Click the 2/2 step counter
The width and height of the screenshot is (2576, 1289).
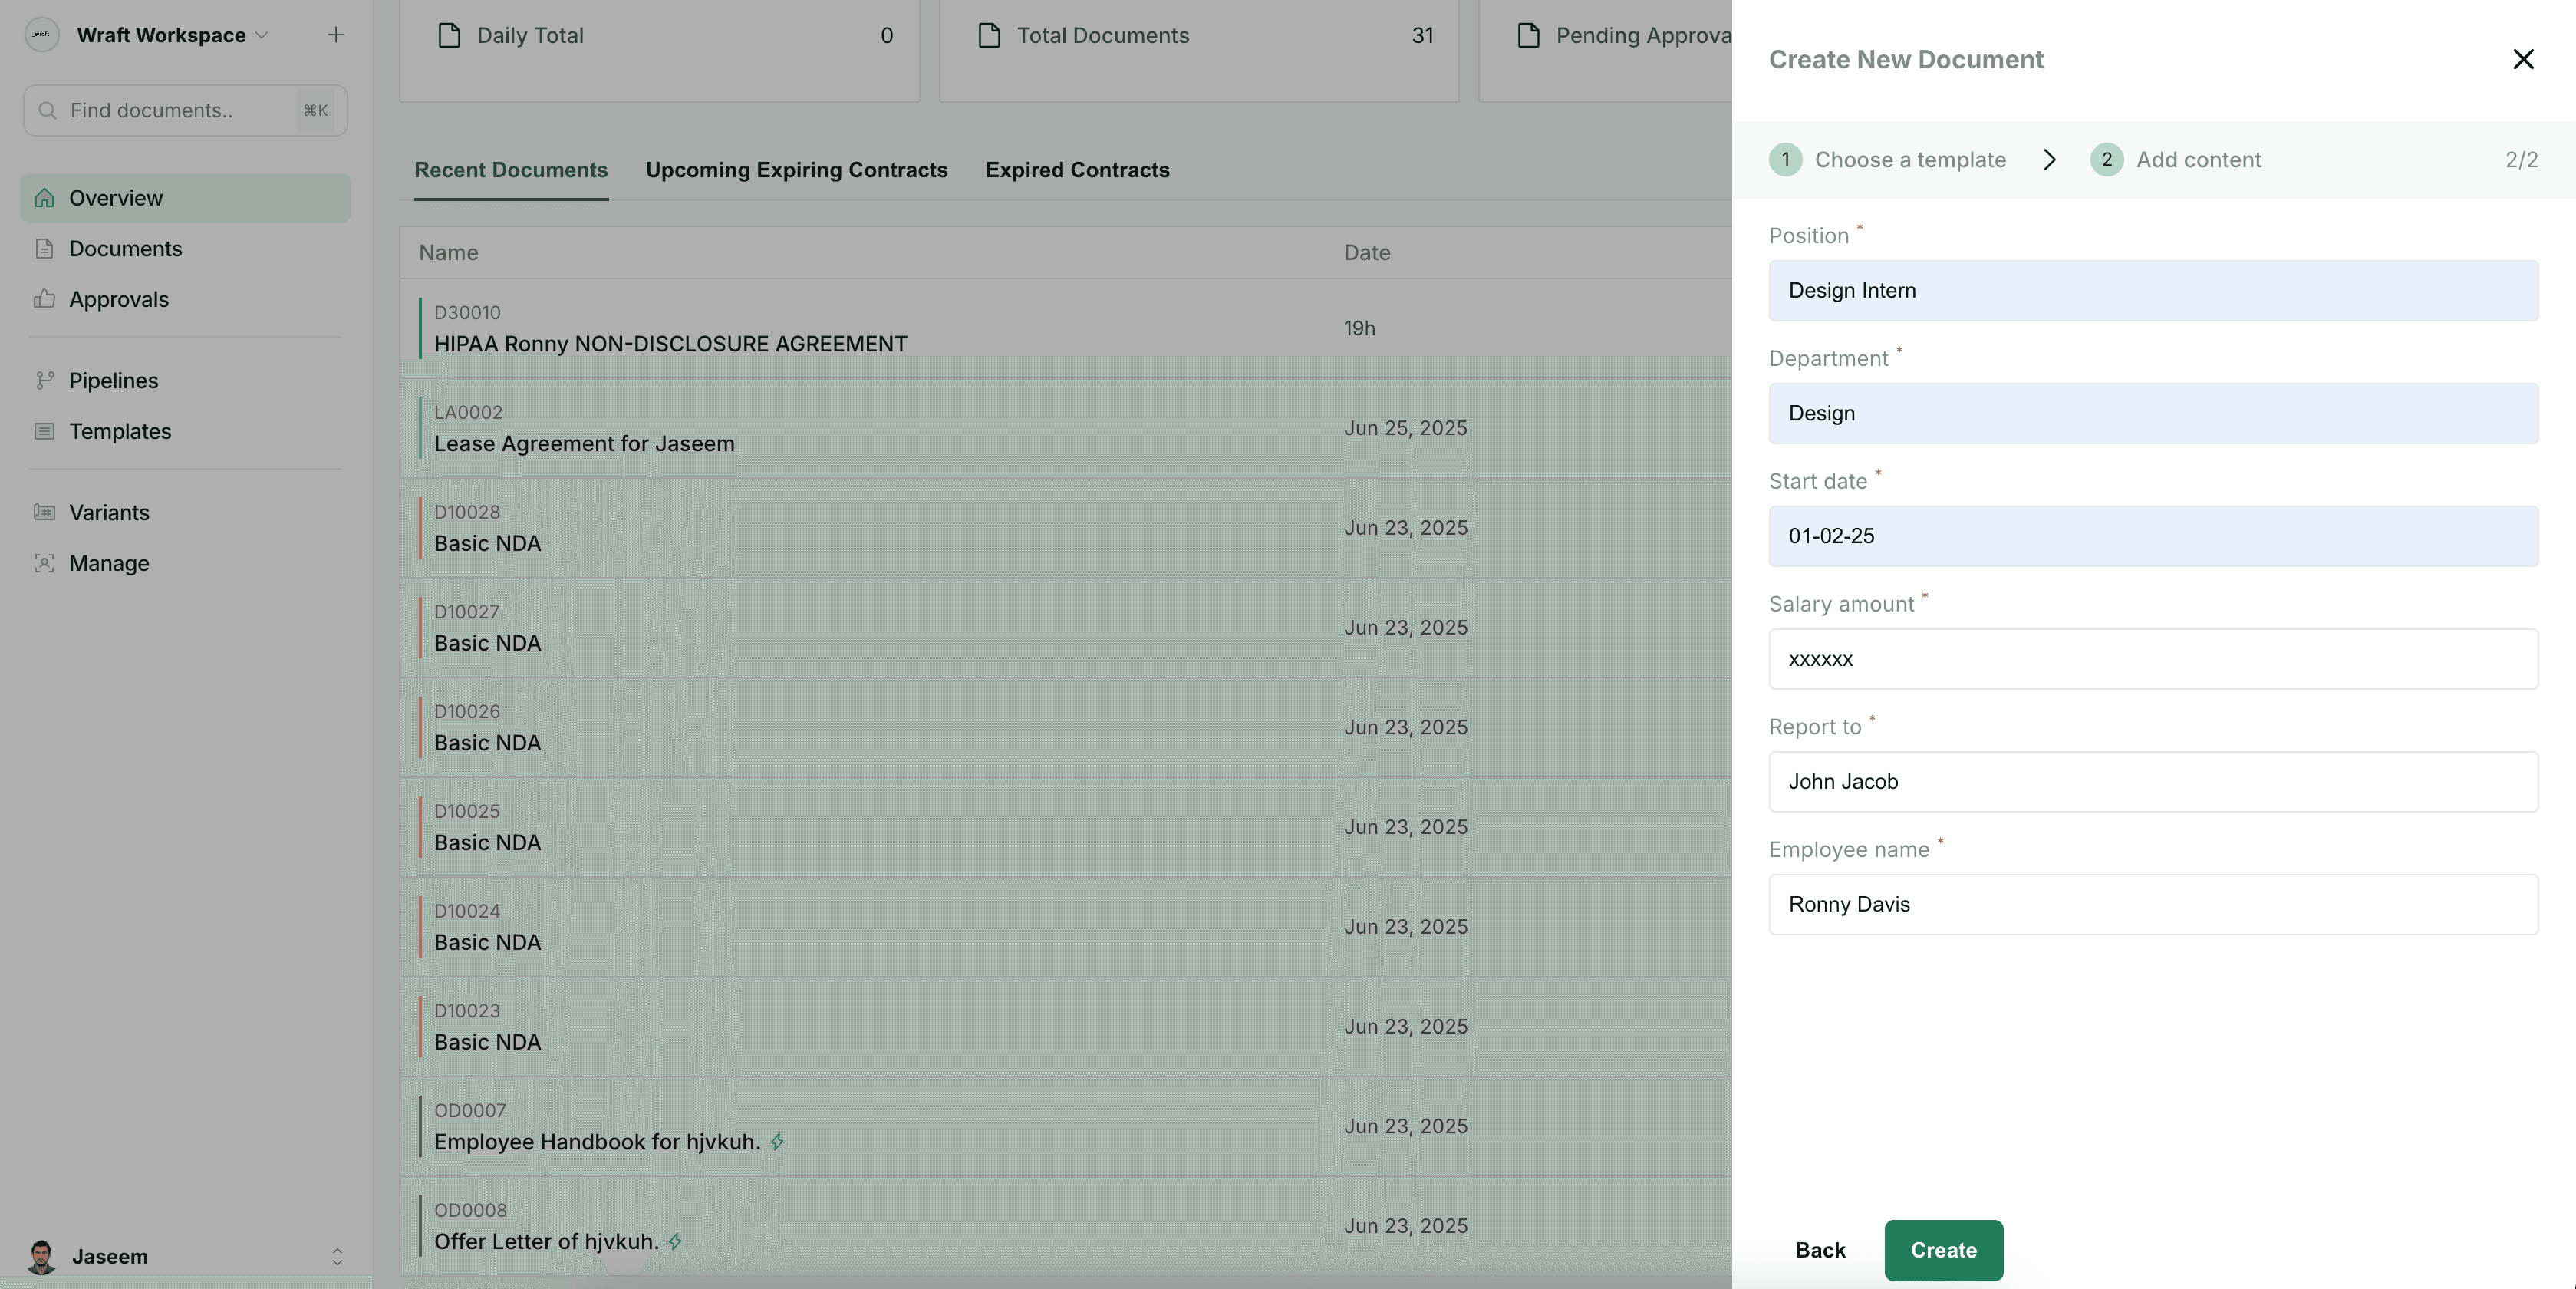pos(2521,160)
